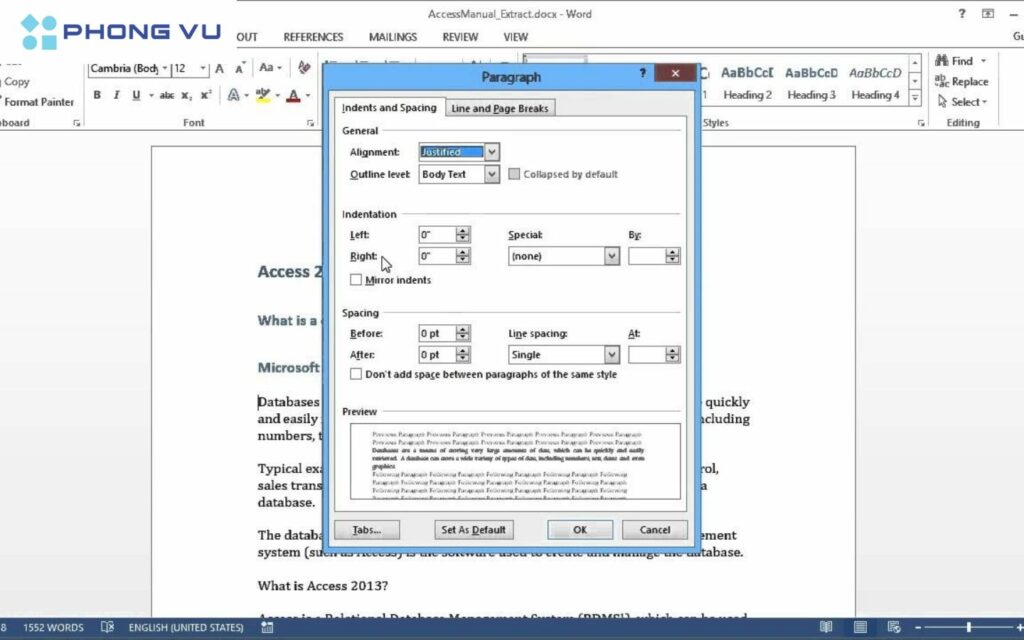Open Alignment dropdown showing Justified
Image resolution: width=1024 pixels, height=640 pixels.
[492, 152]
